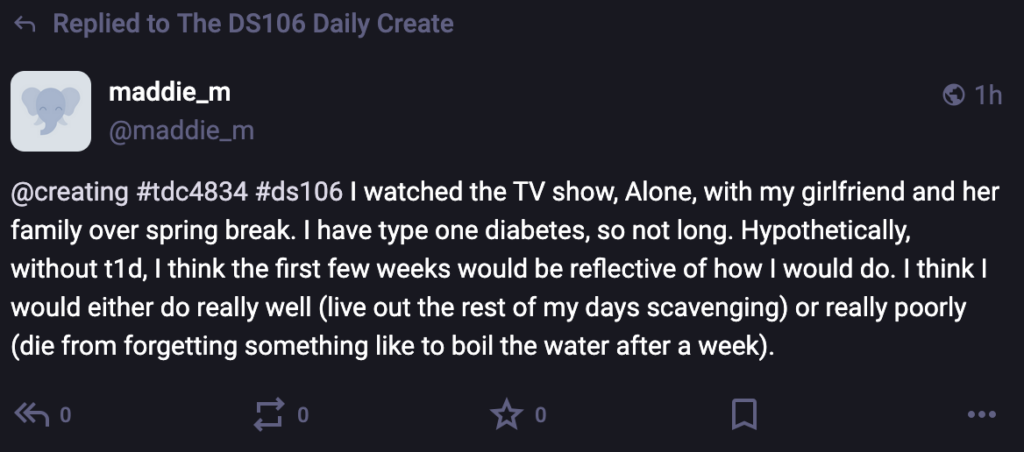
Task: Open the @creating mention
Action: (x=70, y=191)
